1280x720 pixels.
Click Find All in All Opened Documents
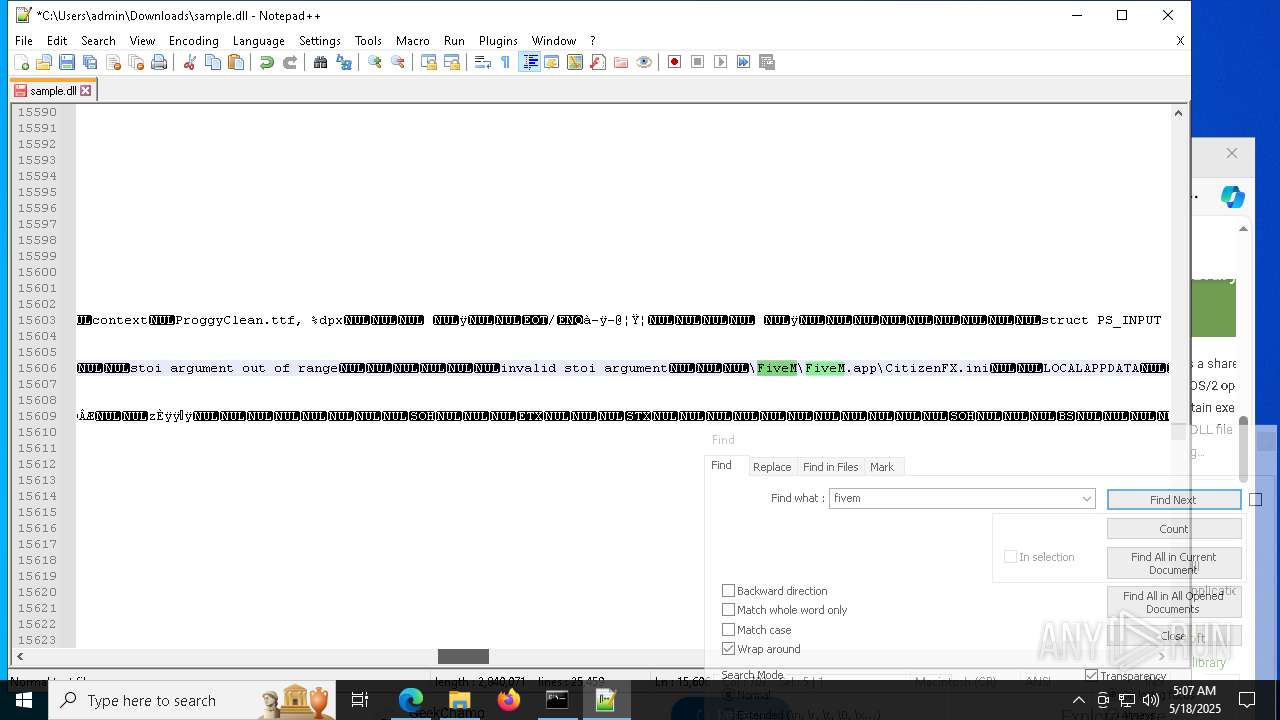(x=1173, y=602)
